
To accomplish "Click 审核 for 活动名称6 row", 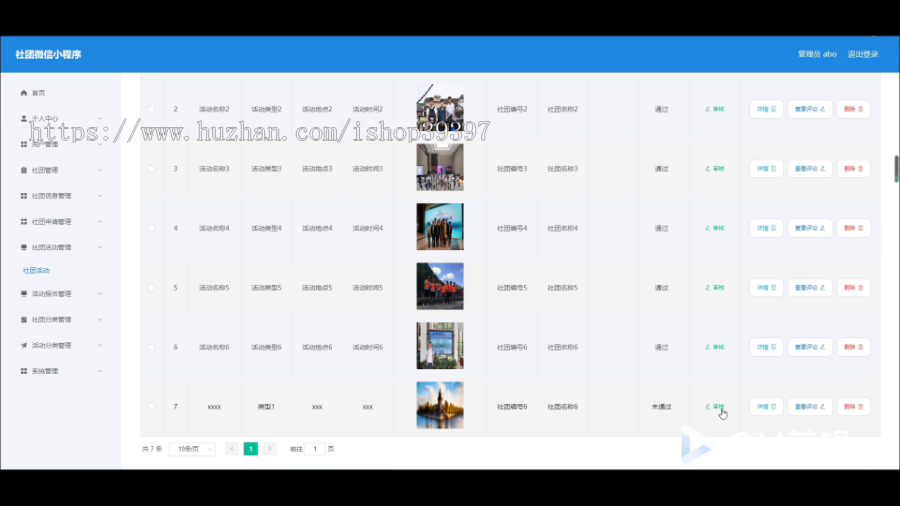I will pos(715,347).
